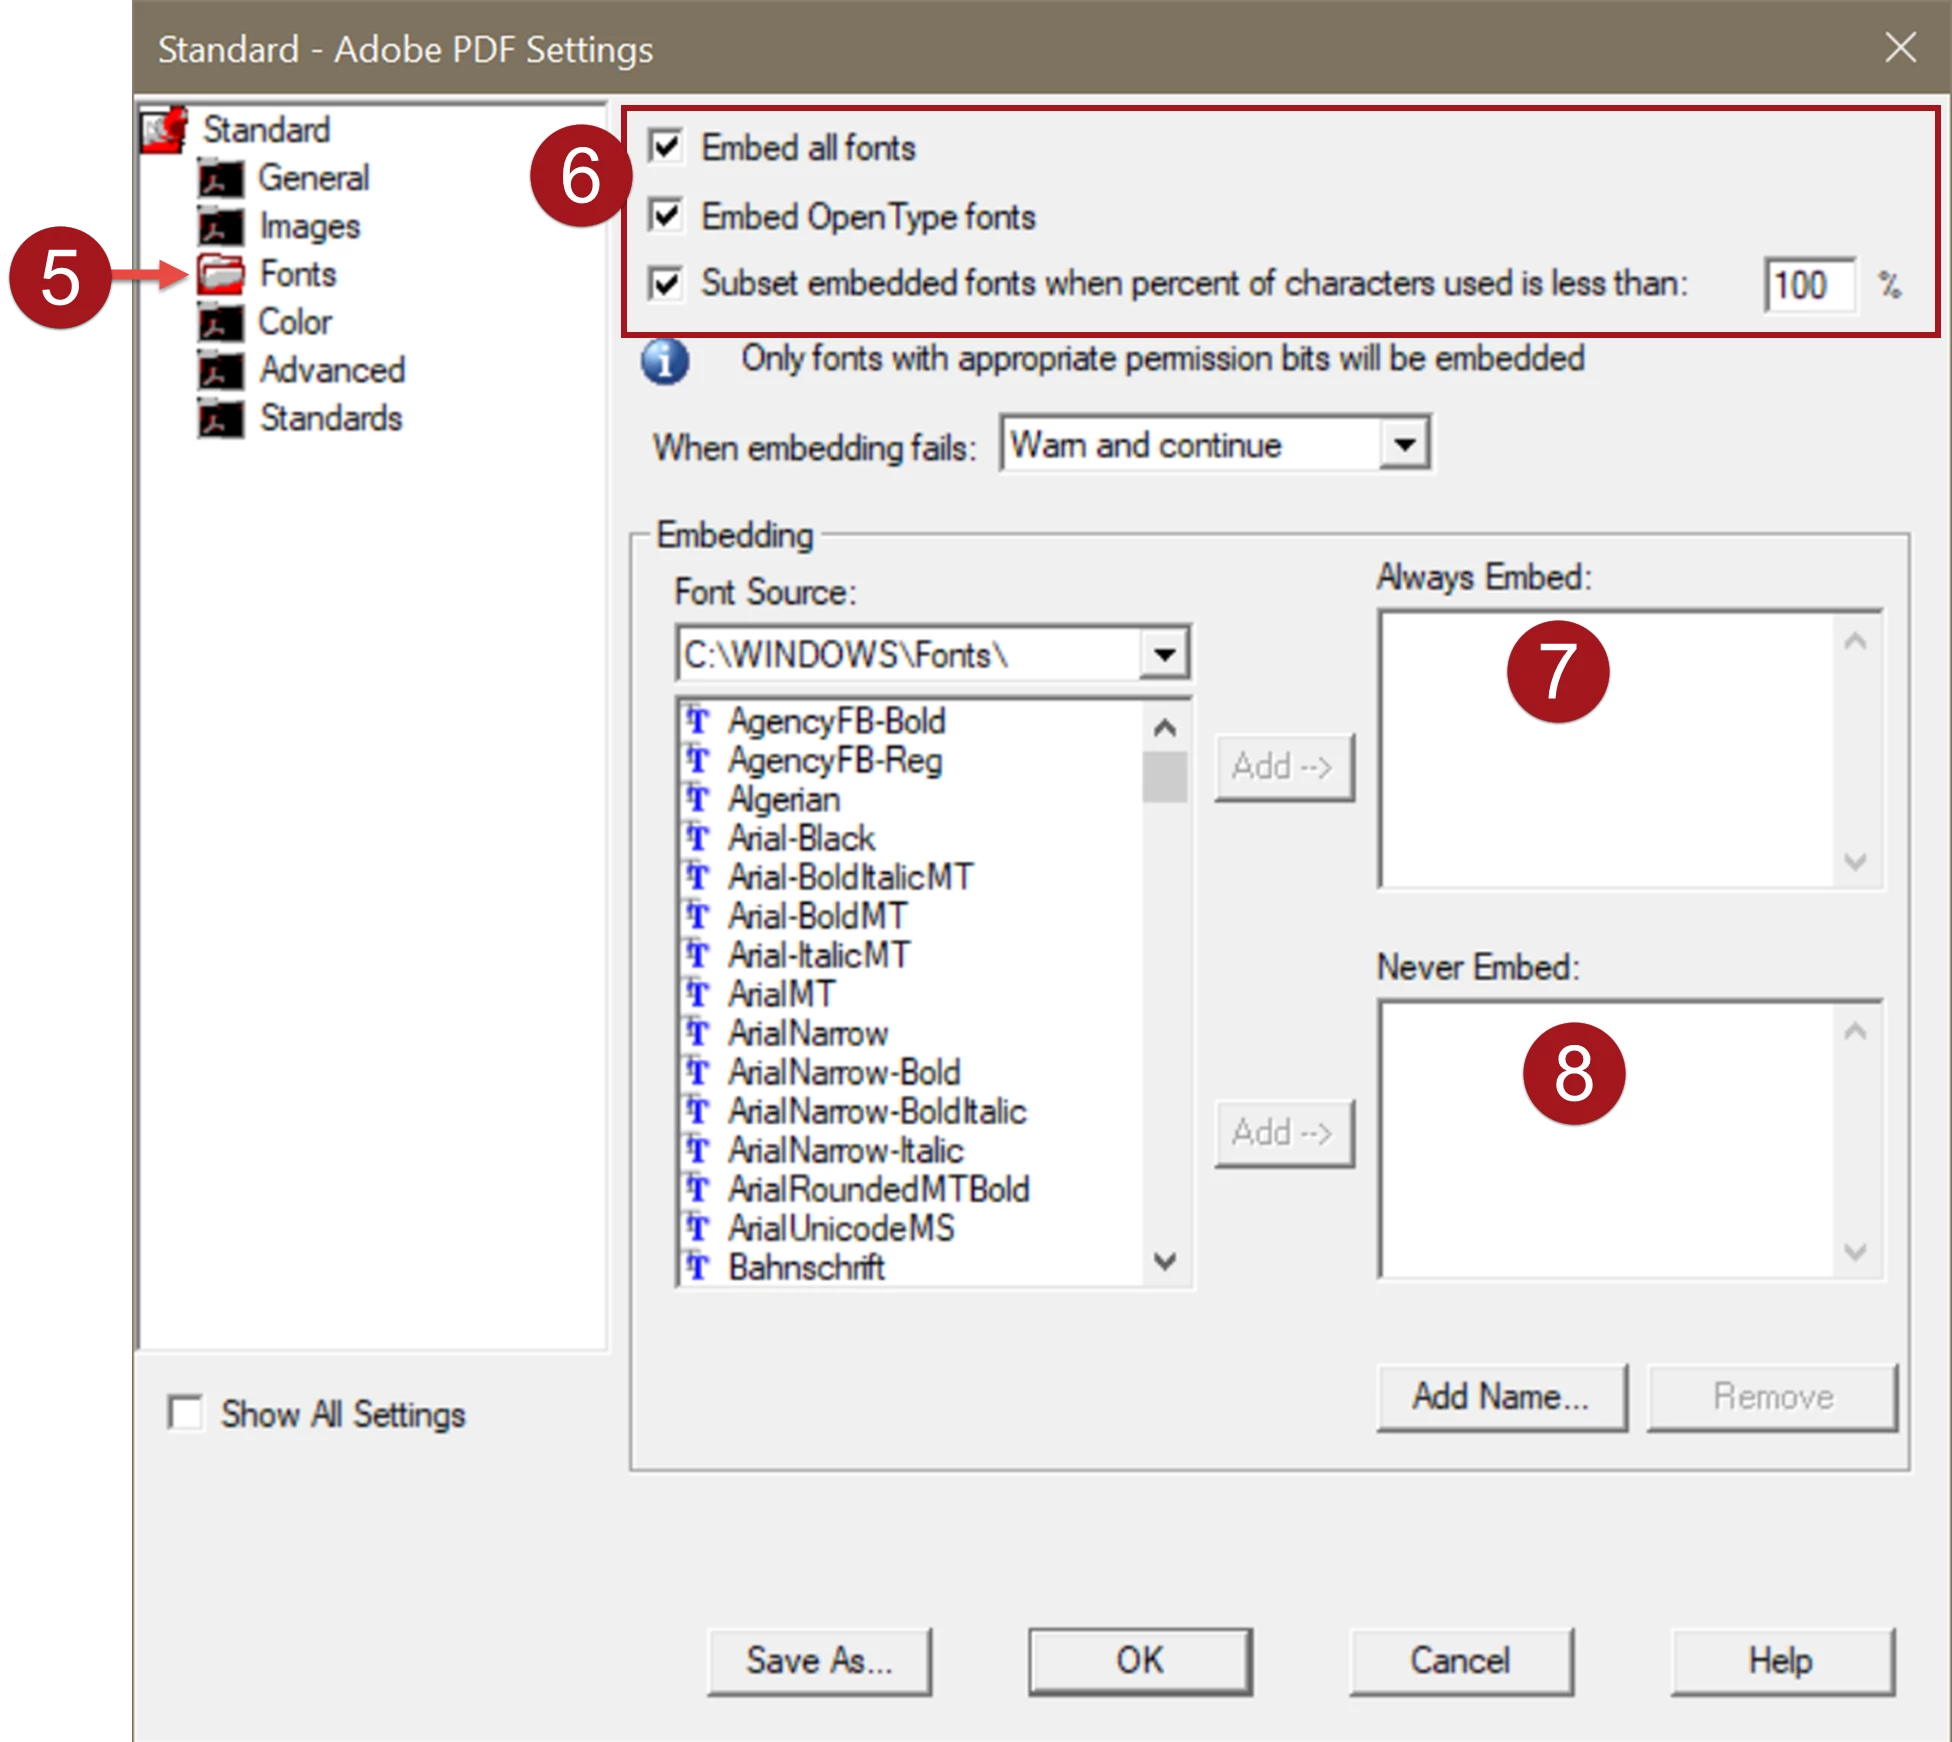Click the Color settings PDF icon
This screenshot has width=1952, height=1742.
(220, 323)
